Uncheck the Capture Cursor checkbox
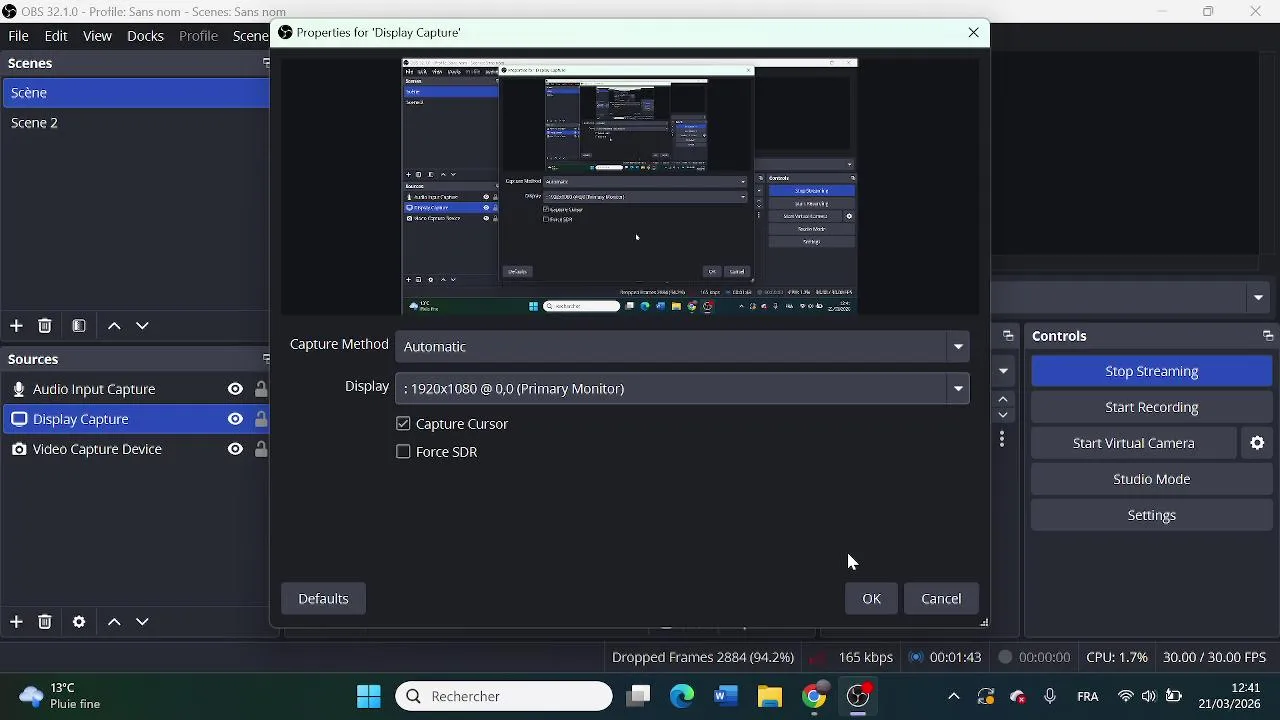 coord(403,424)
